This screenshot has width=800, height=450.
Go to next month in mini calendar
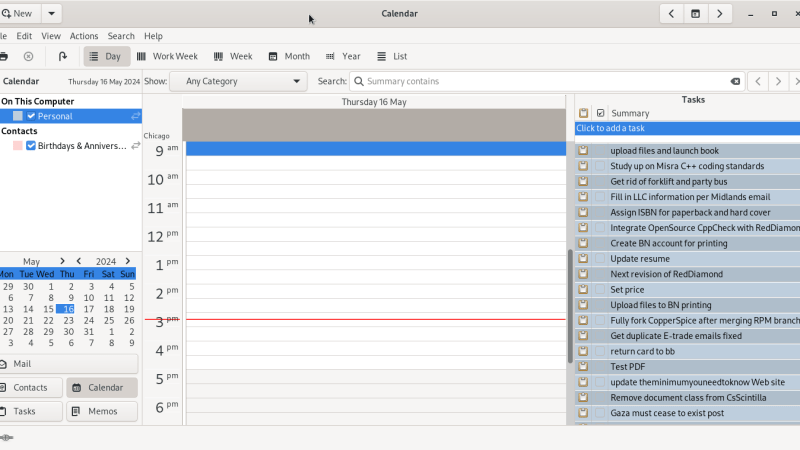[62, 261]
